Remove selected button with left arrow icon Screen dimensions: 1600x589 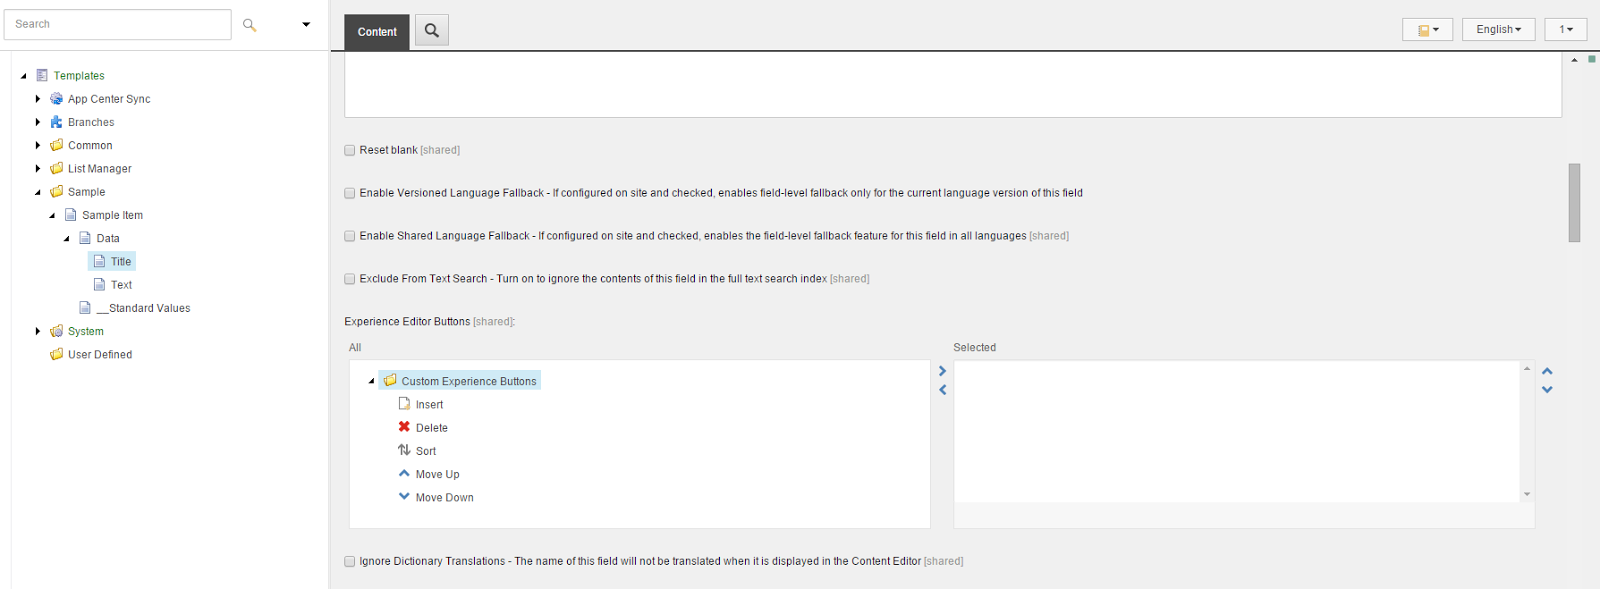pyautogui.click(x=942, y=390)
